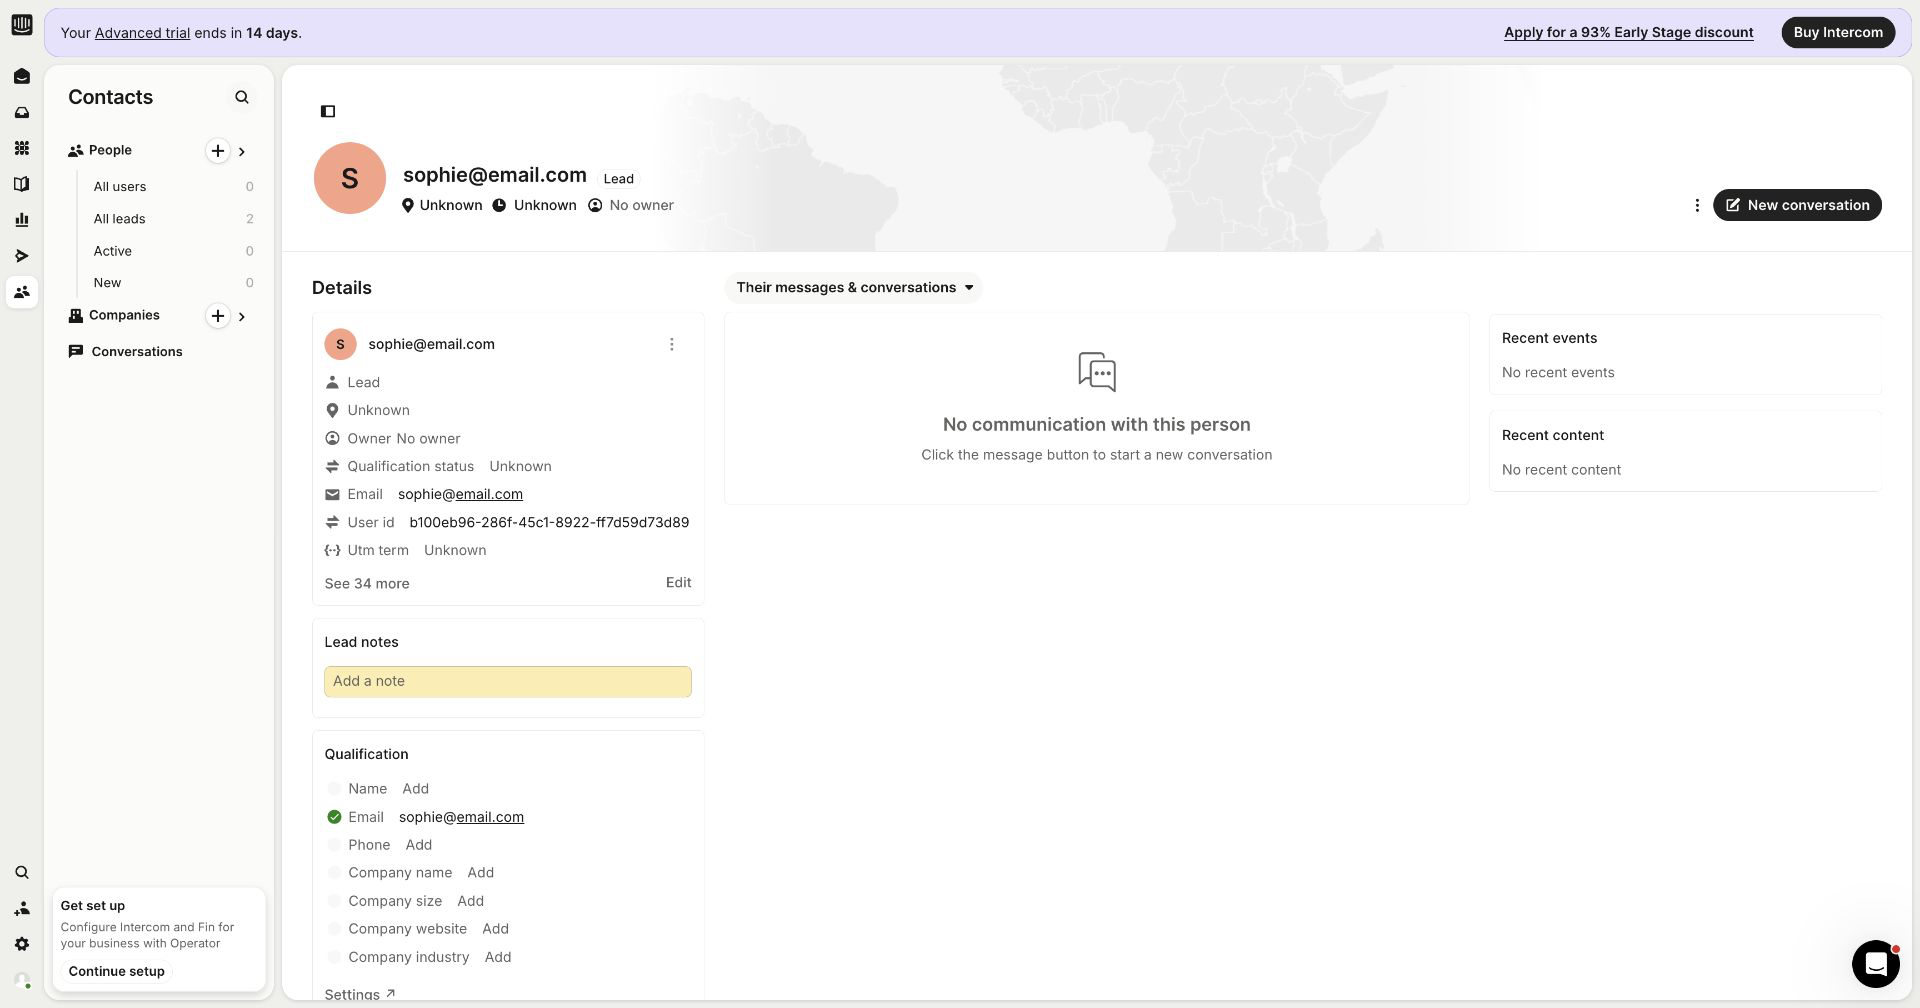Click the Continue setup button
Image resolution: width=1920 pixels, height=1008 pixels.
pos(117,972)
